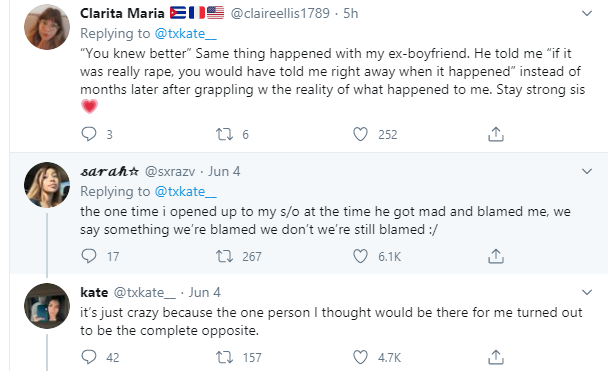Open @txkate__ link in sarah's reply
The height and width of the screenshot is (371, 608).
tap(185, 192)
